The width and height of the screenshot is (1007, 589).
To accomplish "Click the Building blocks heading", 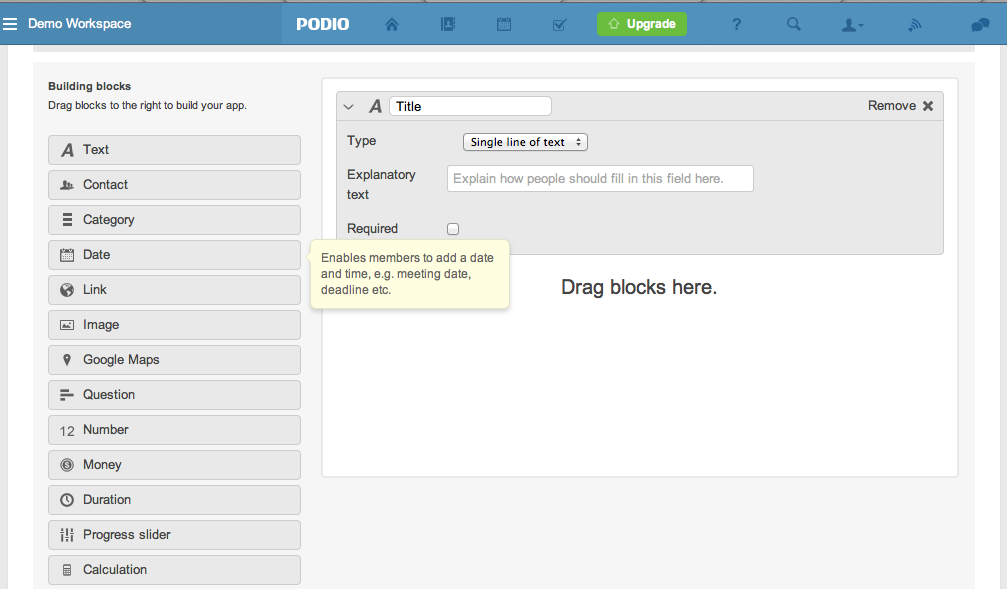I will pyautogui.click(x=89, y=86).
